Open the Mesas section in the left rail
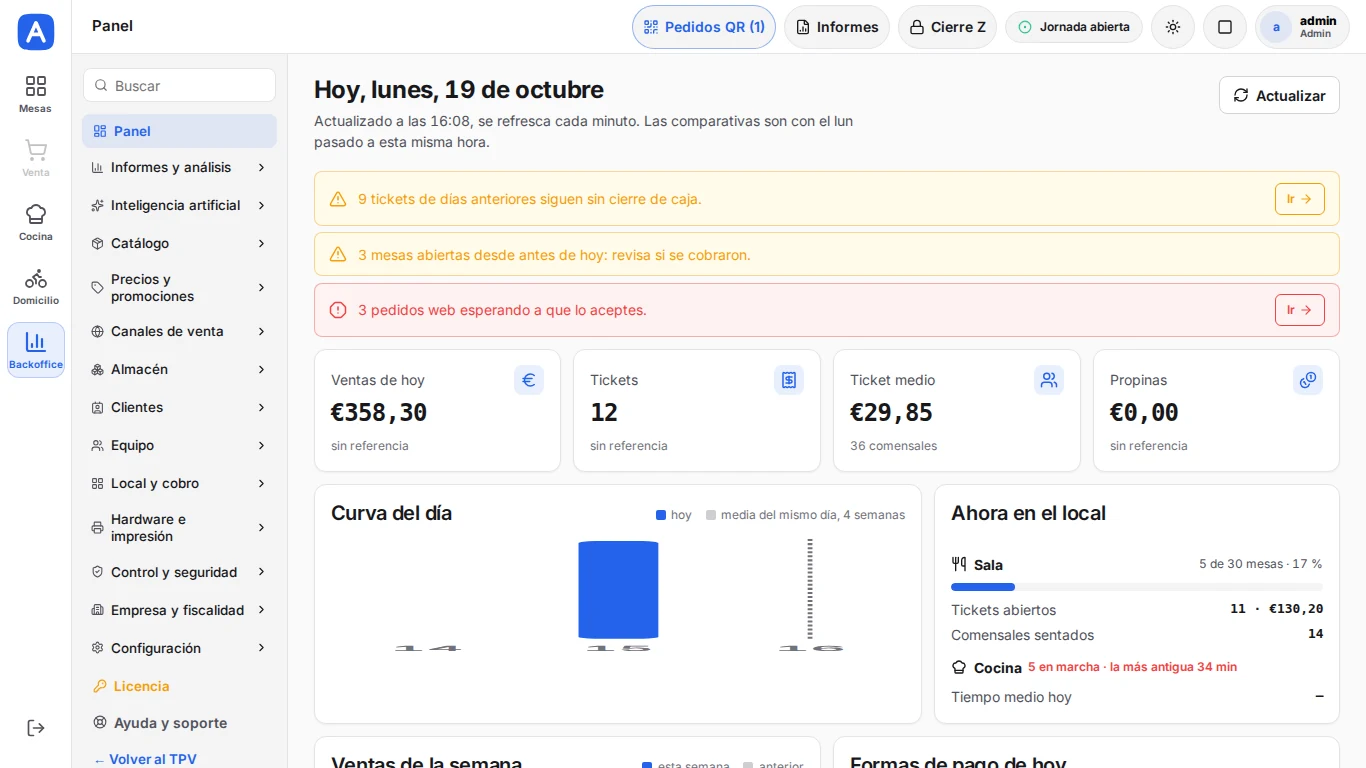1366x768 pixels. point(36,94)
